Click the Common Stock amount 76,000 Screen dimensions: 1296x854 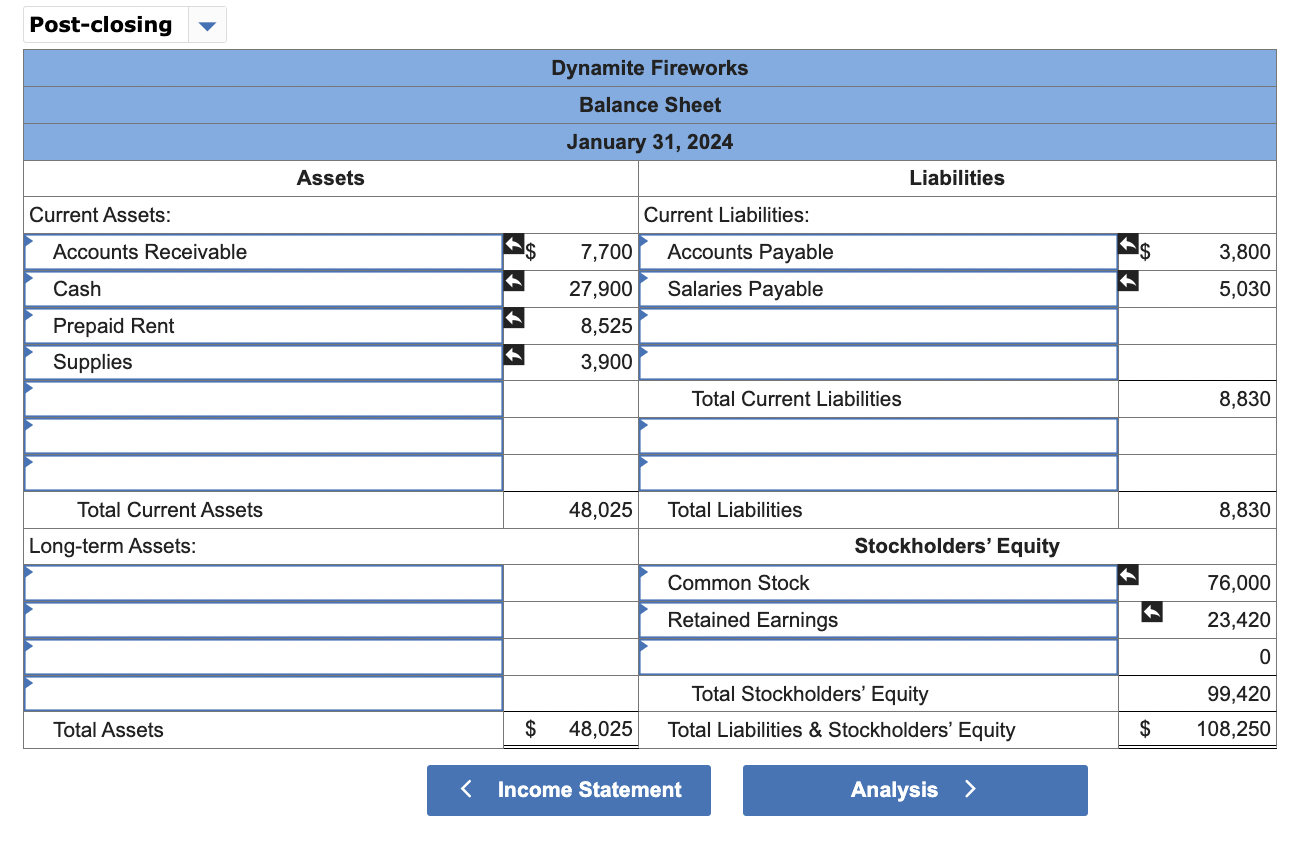pyautogui.click(x=1239, y=583)
